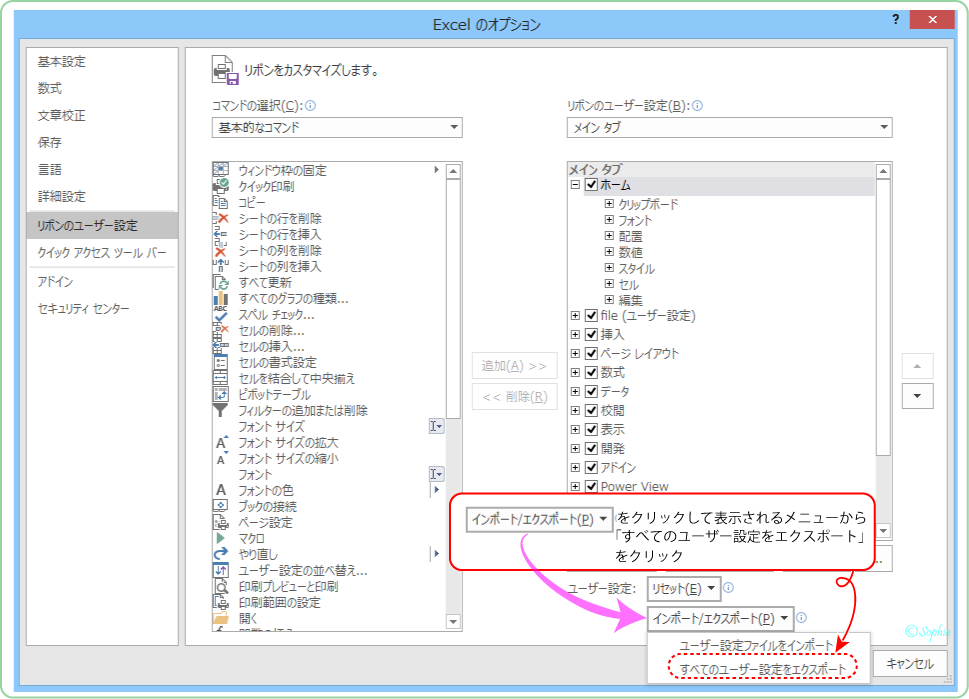969x699 pixels.
Task: Uncheck the ホーム tab checkbox
Action: pos(591,185)
